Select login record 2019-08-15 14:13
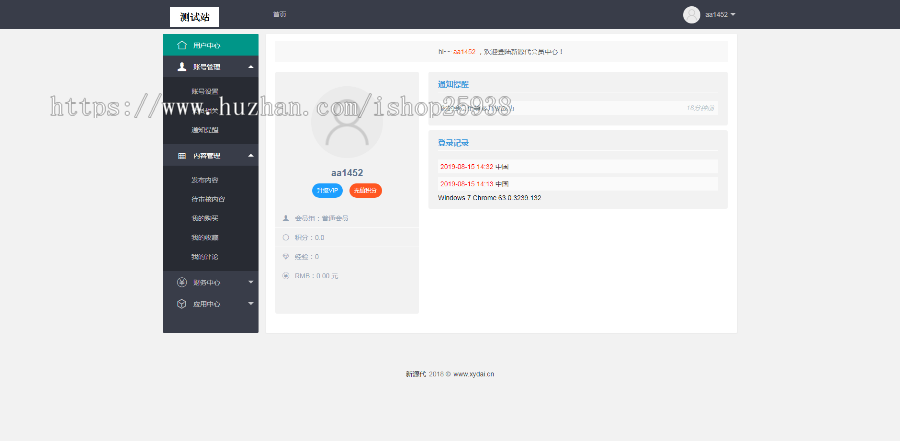 point(578,184)
